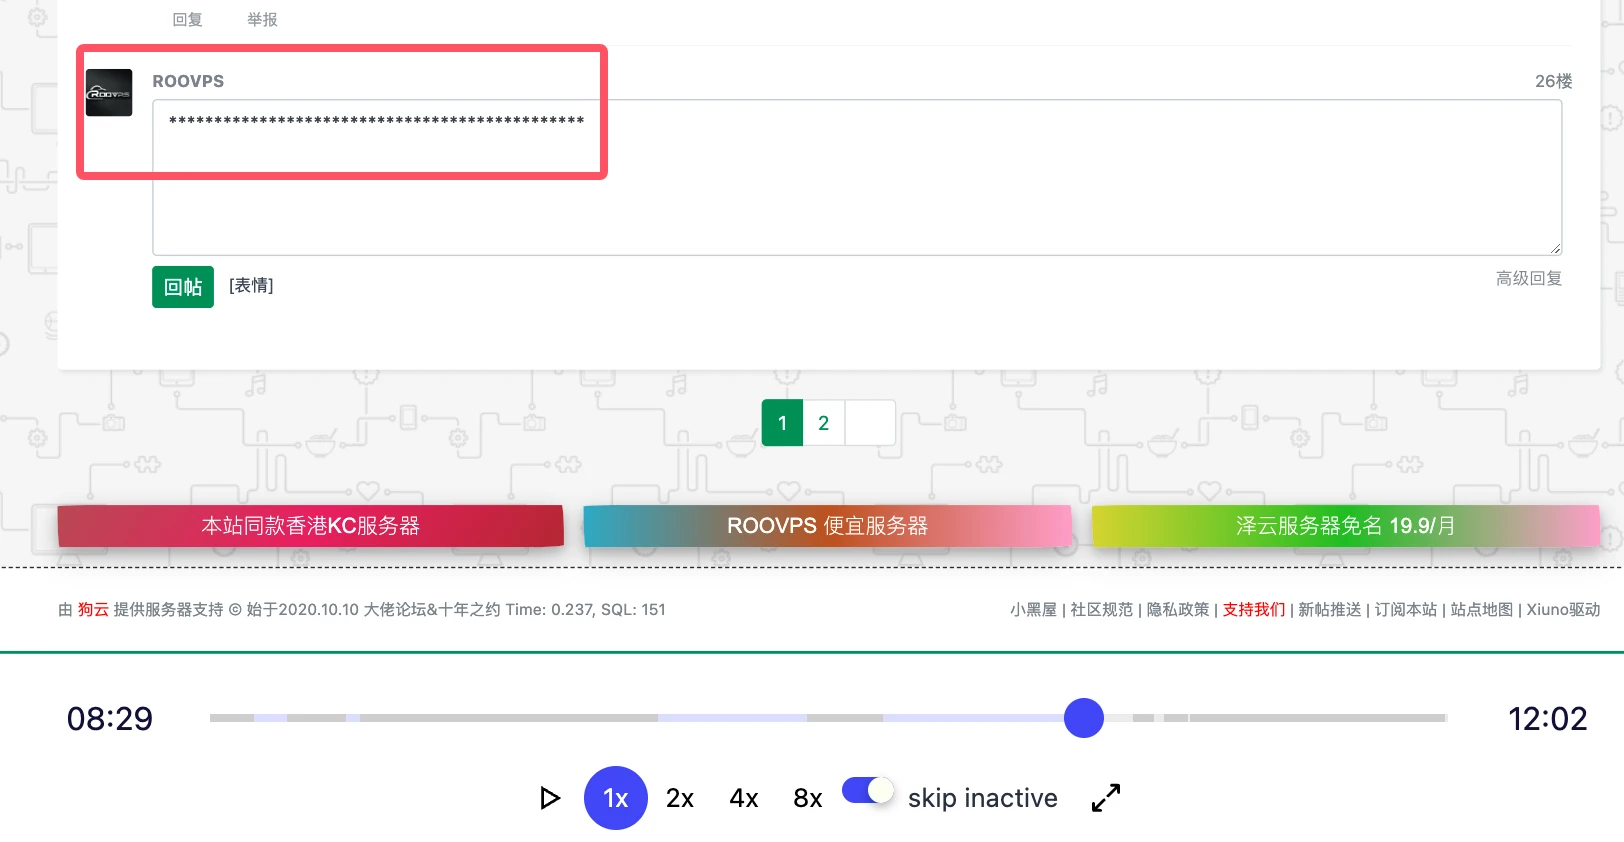The width and height of the screenshot is (1624, 842).
Task: Open fullscreen with the expand arrows icon
Action: (1105, 798)
